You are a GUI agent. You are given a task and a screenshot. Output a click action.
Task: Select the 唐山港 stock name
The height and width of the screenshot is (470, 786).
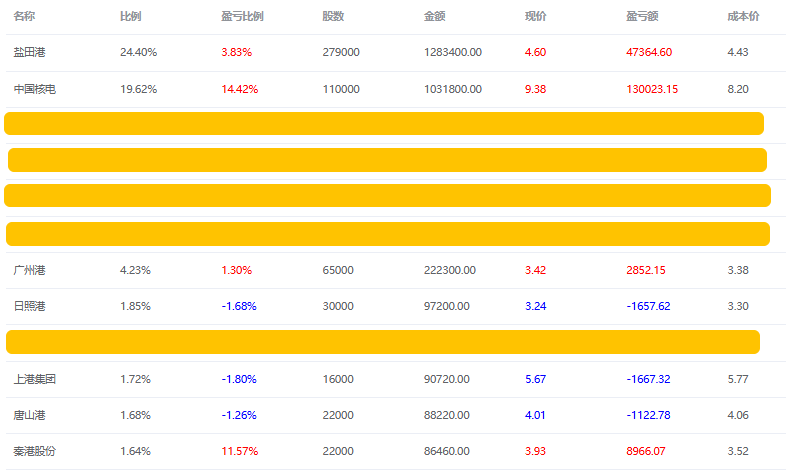(29, 415)
